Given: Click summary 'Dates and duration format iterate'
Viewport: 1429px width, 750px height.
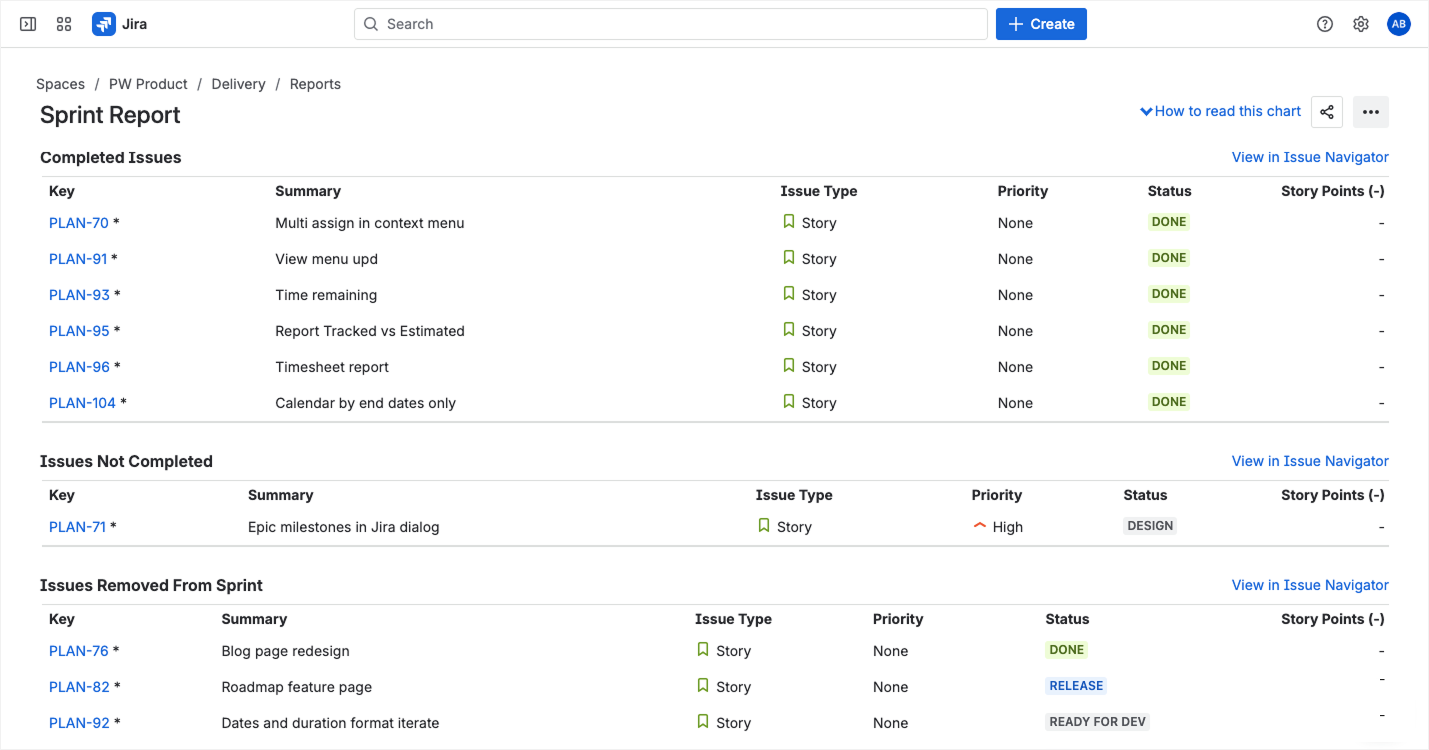Looking at the screenshot, I should 330,723.
